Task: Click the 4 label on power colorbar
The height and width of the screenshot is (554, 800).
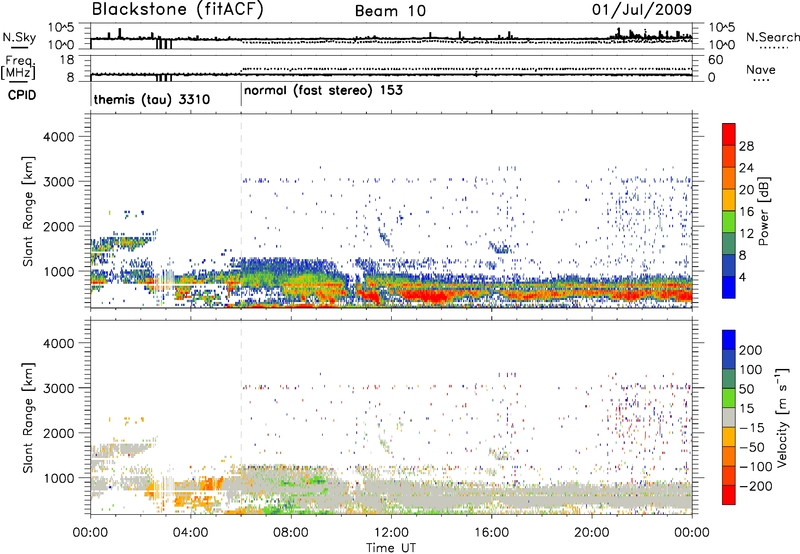Action: tap(743, 277)
